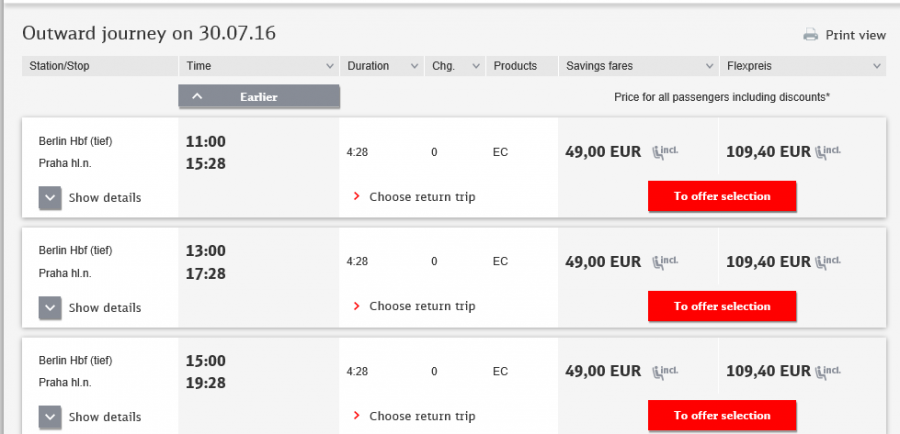This screenshot has width=900, height=434.
Task: Sort by the Savings fares column
Action: [x=637, y=66]
